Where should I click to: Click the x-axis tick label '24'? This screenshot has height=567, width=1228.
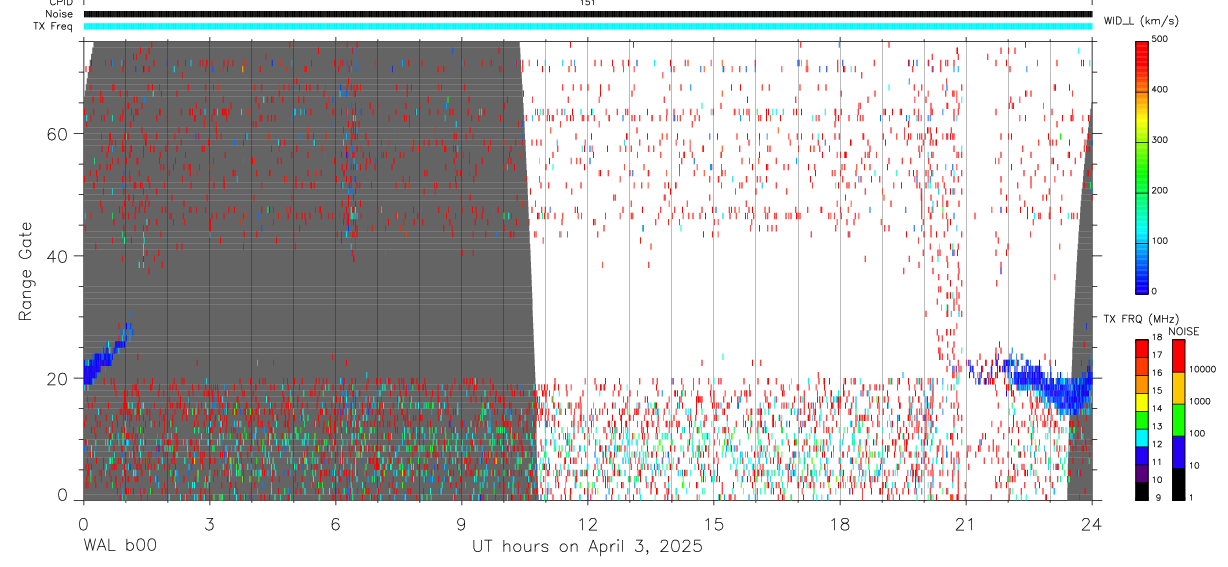[x=1091, y=523]
